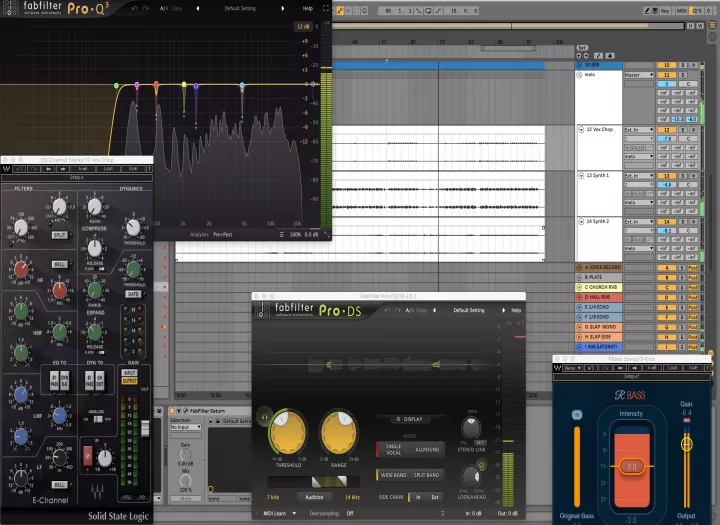Solo the A VOICE RECORD return track

(x=682, y=268)
